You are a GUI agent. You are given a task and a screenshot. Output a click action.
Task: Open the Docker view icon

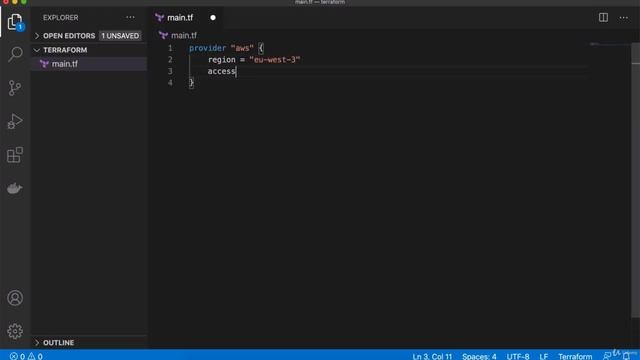pos(15,188)
